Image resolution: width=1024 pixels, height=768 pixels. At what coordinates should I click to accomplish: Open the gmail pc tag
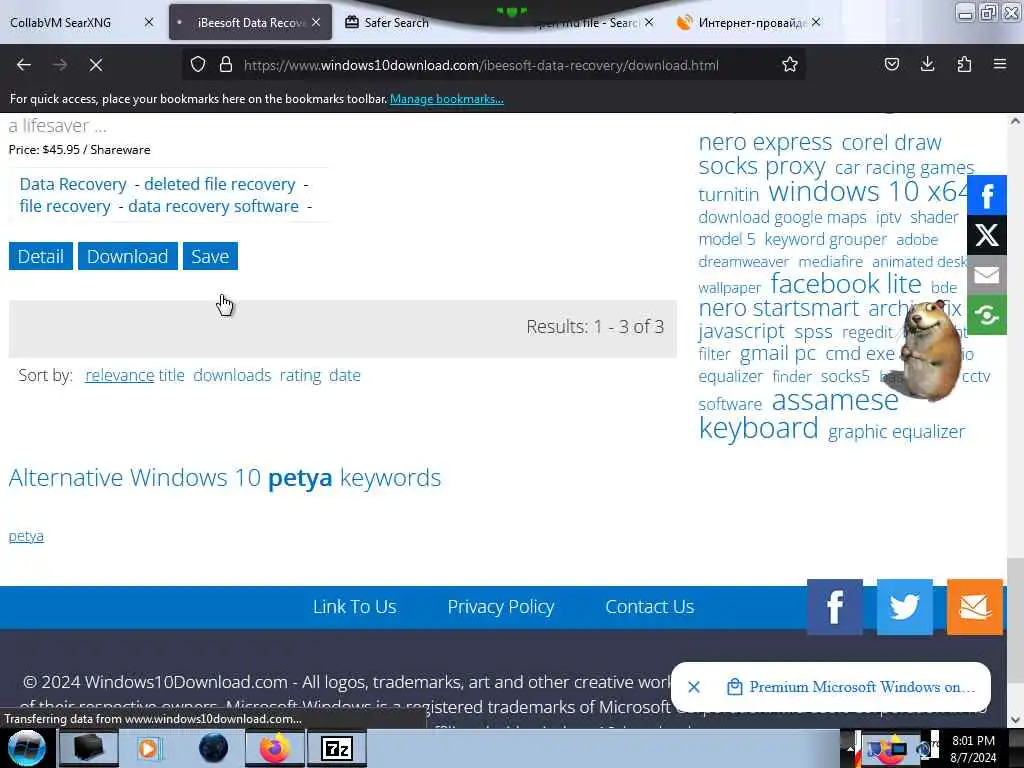point(778,354)
